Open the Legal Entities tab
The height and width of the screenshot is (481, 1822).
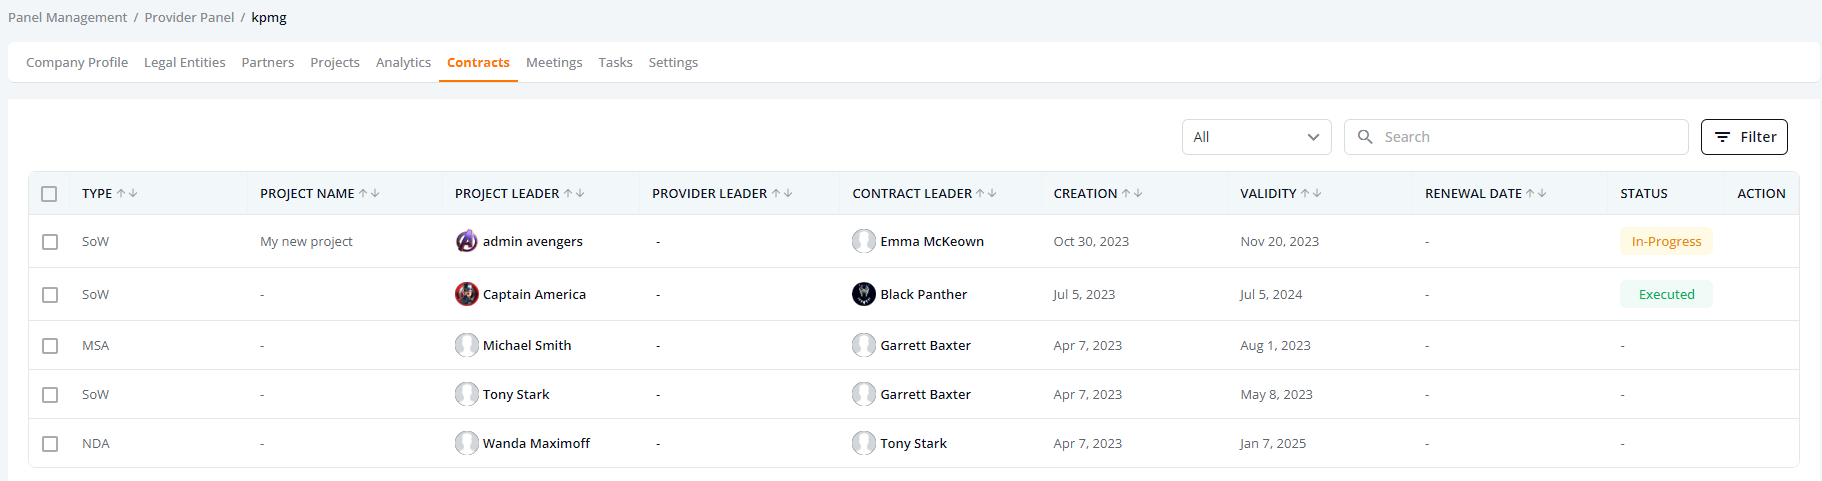point(184,62)
